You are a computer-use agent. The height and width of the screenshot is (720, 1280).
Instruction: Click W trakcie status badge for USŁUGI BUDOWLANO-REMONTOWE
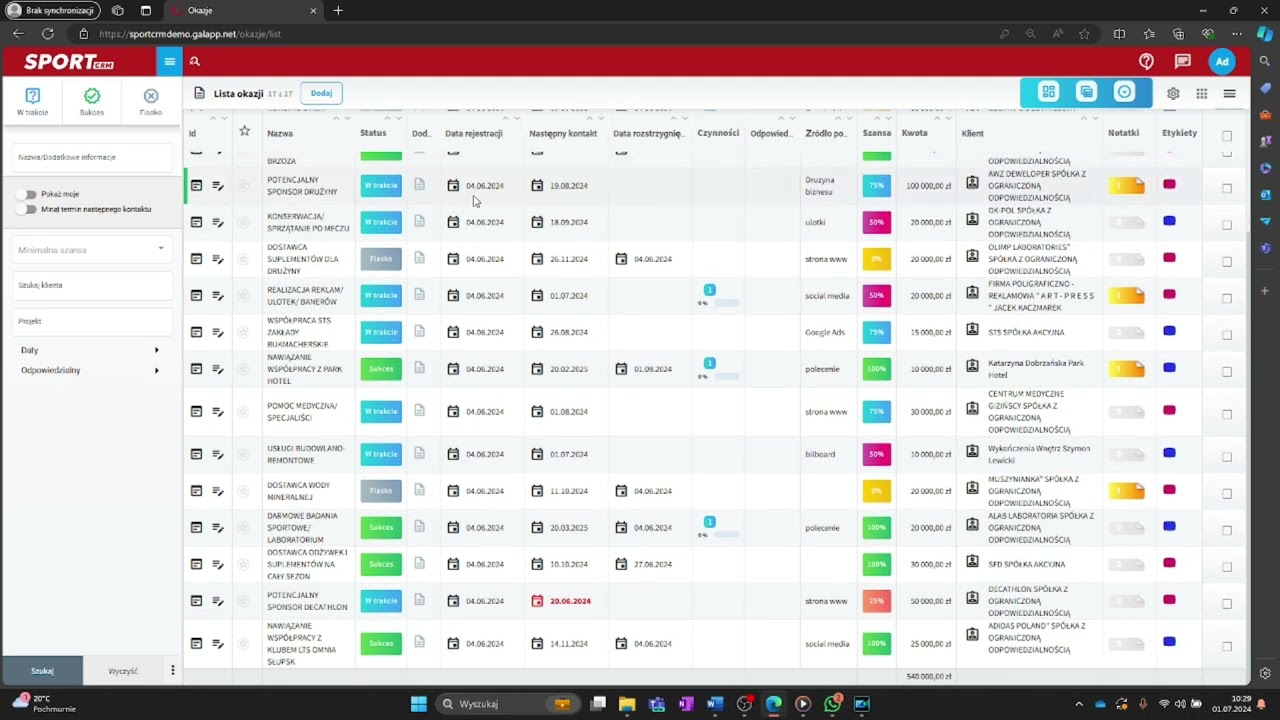(x=381, y=454)
